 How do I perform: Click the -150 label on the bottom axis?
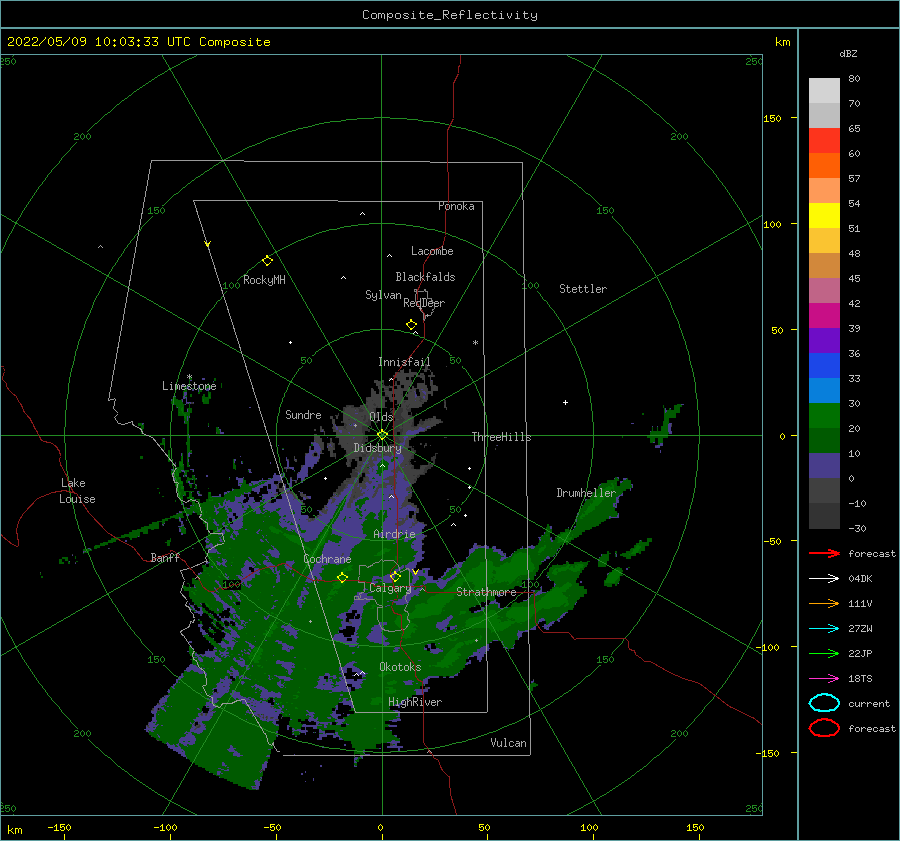click(59, 827)
